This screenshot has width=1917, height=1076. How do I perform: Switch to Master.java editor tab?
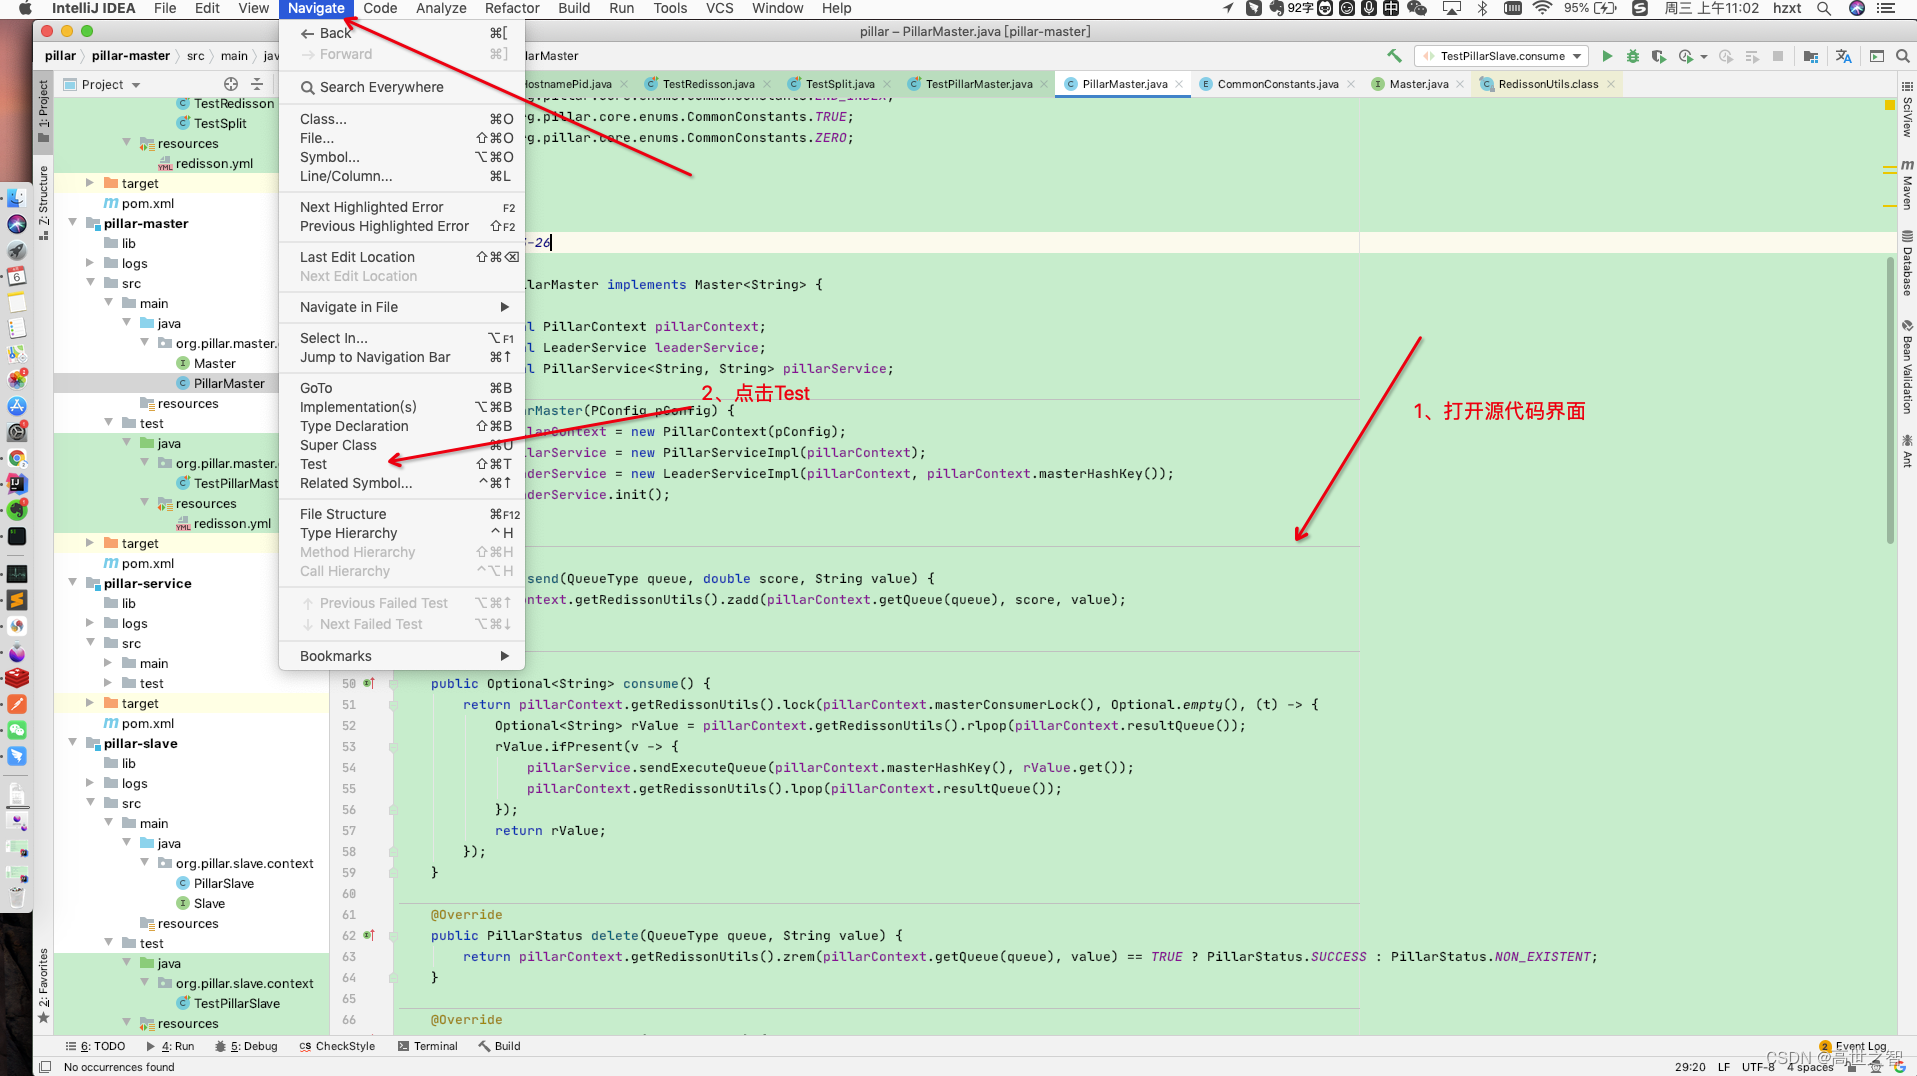pyautogui.click(x=1418, y=84)
